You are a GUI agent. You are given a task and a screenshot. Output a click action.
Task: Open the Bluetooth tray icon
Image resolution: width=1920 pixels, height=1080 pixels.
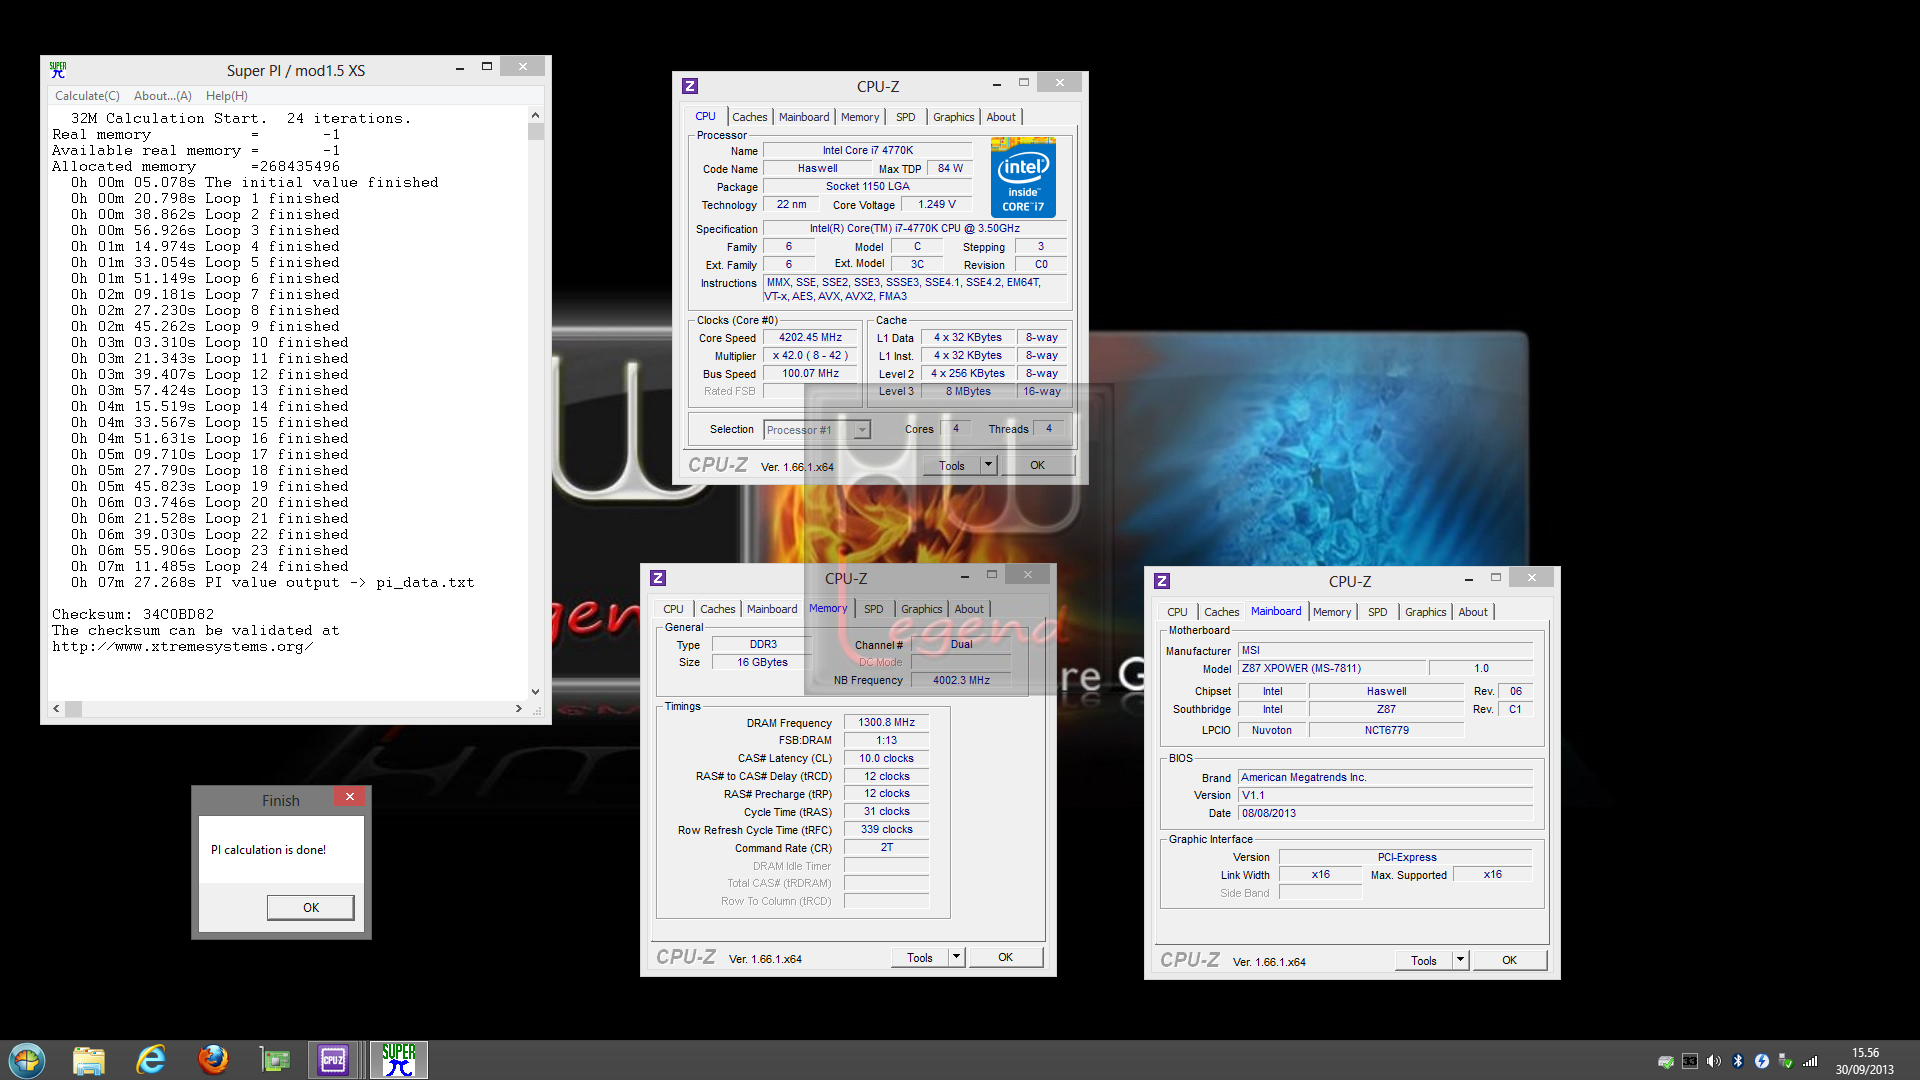point(1738,1061)
